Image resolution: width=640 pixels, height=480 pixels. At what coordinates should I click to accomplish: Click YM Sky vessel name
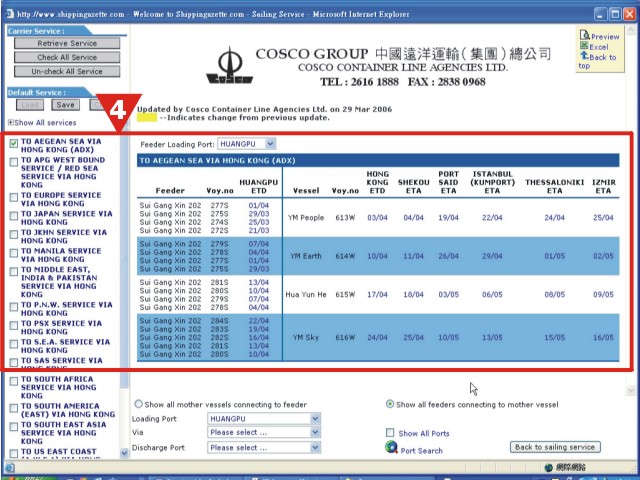click(x=306, y=338)
